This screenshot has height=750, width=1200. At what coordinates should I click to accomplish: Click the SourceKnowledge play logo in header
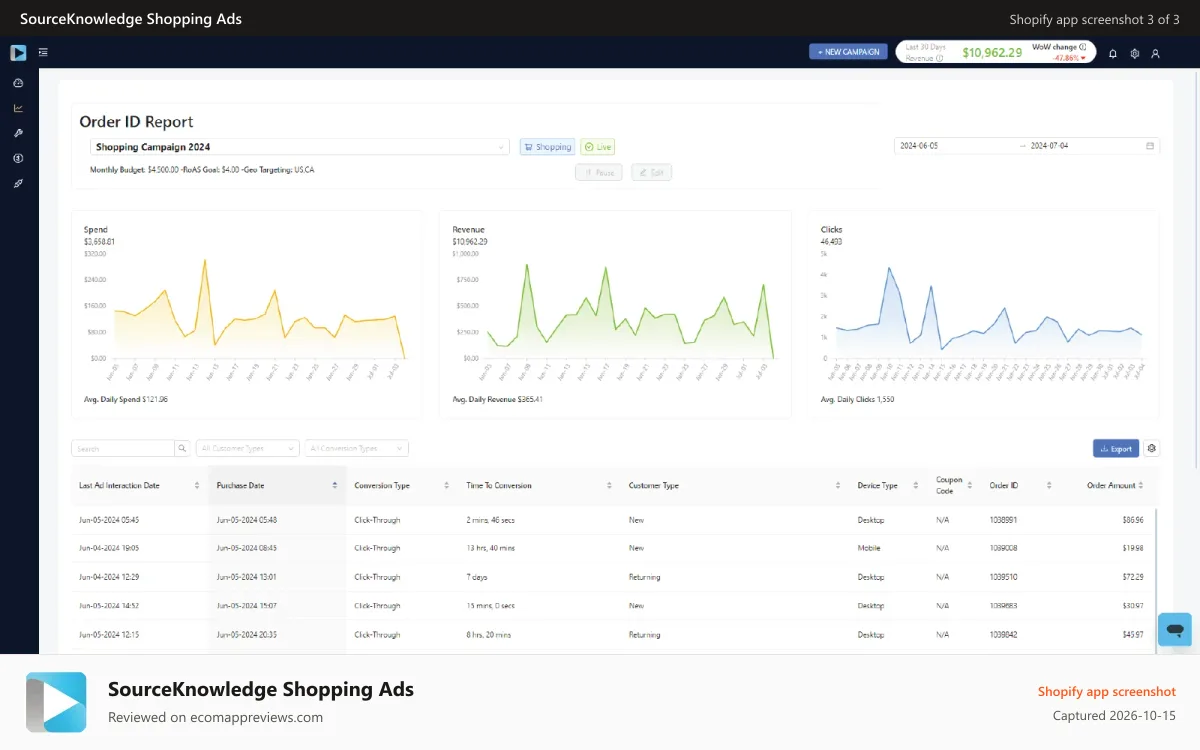18,52
